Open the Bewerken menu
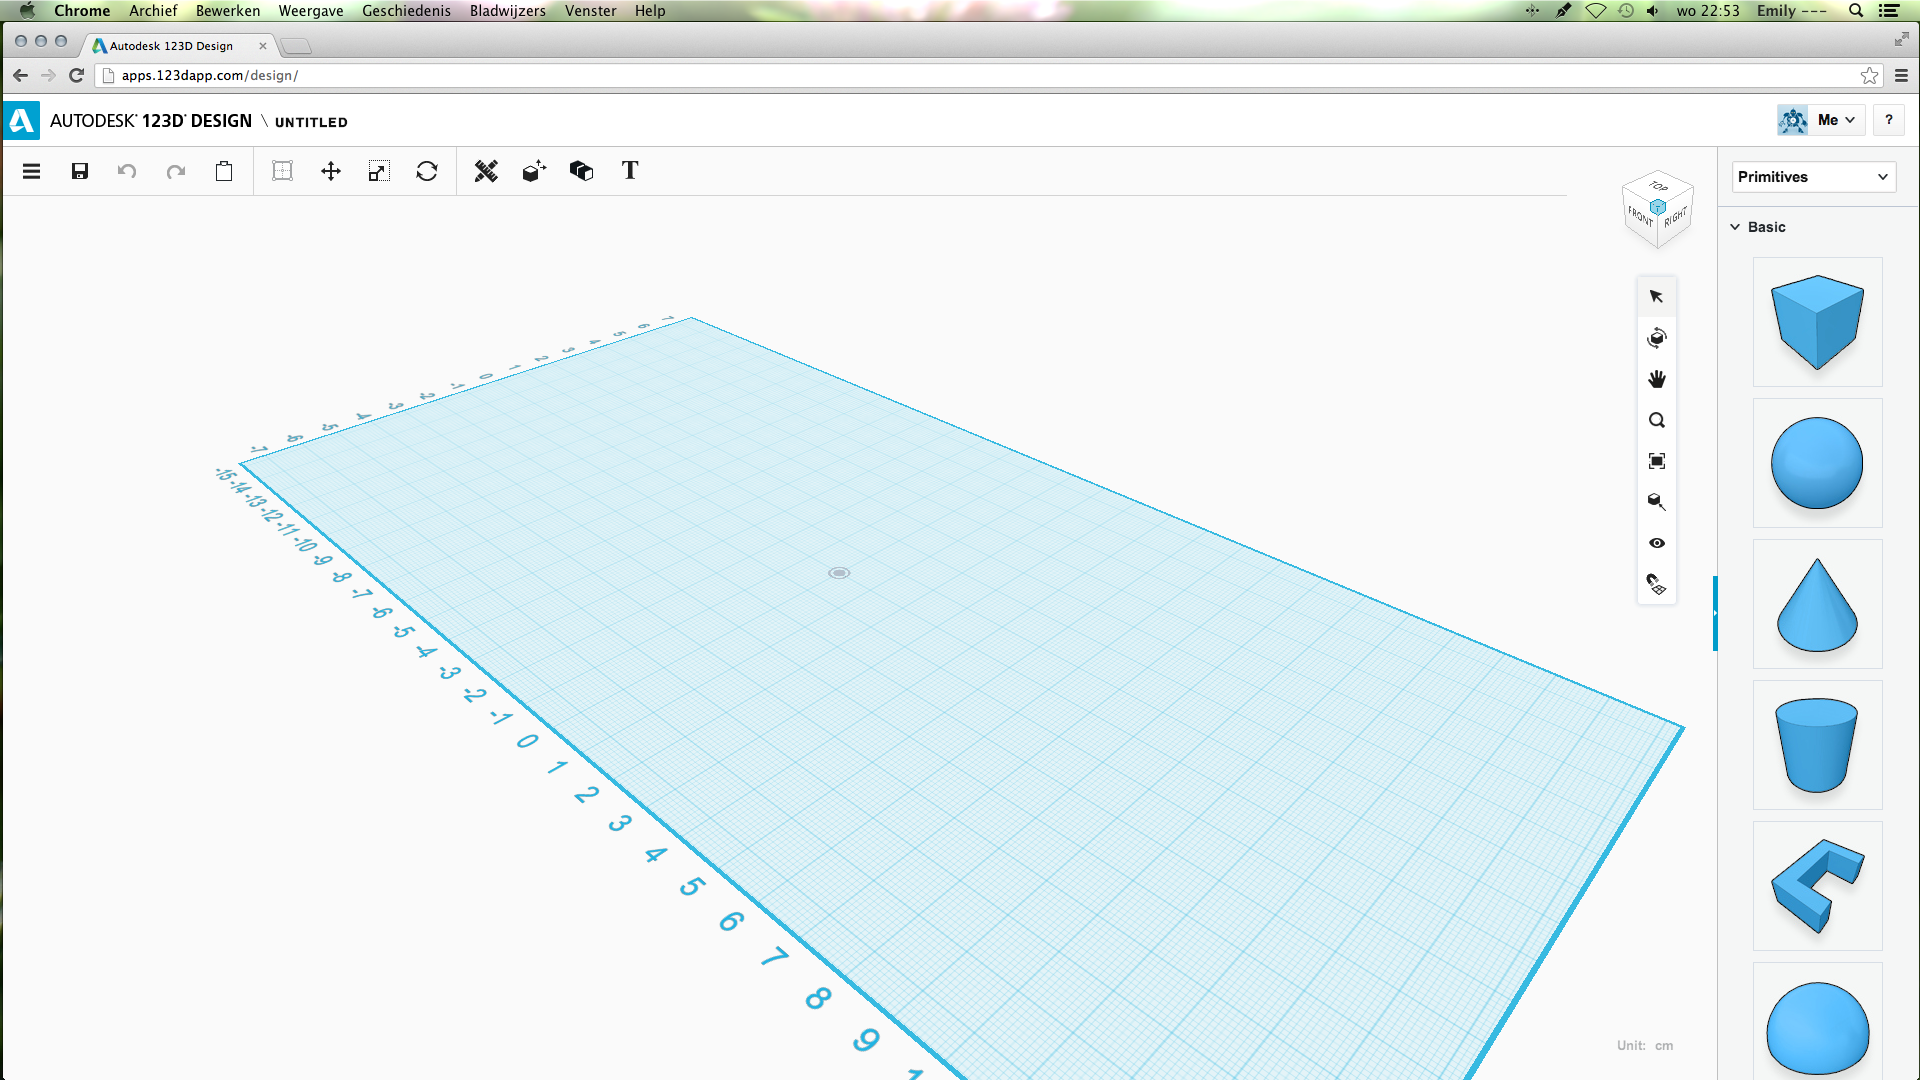This screenshot has width=1920, height=1080. click(228, 10)
